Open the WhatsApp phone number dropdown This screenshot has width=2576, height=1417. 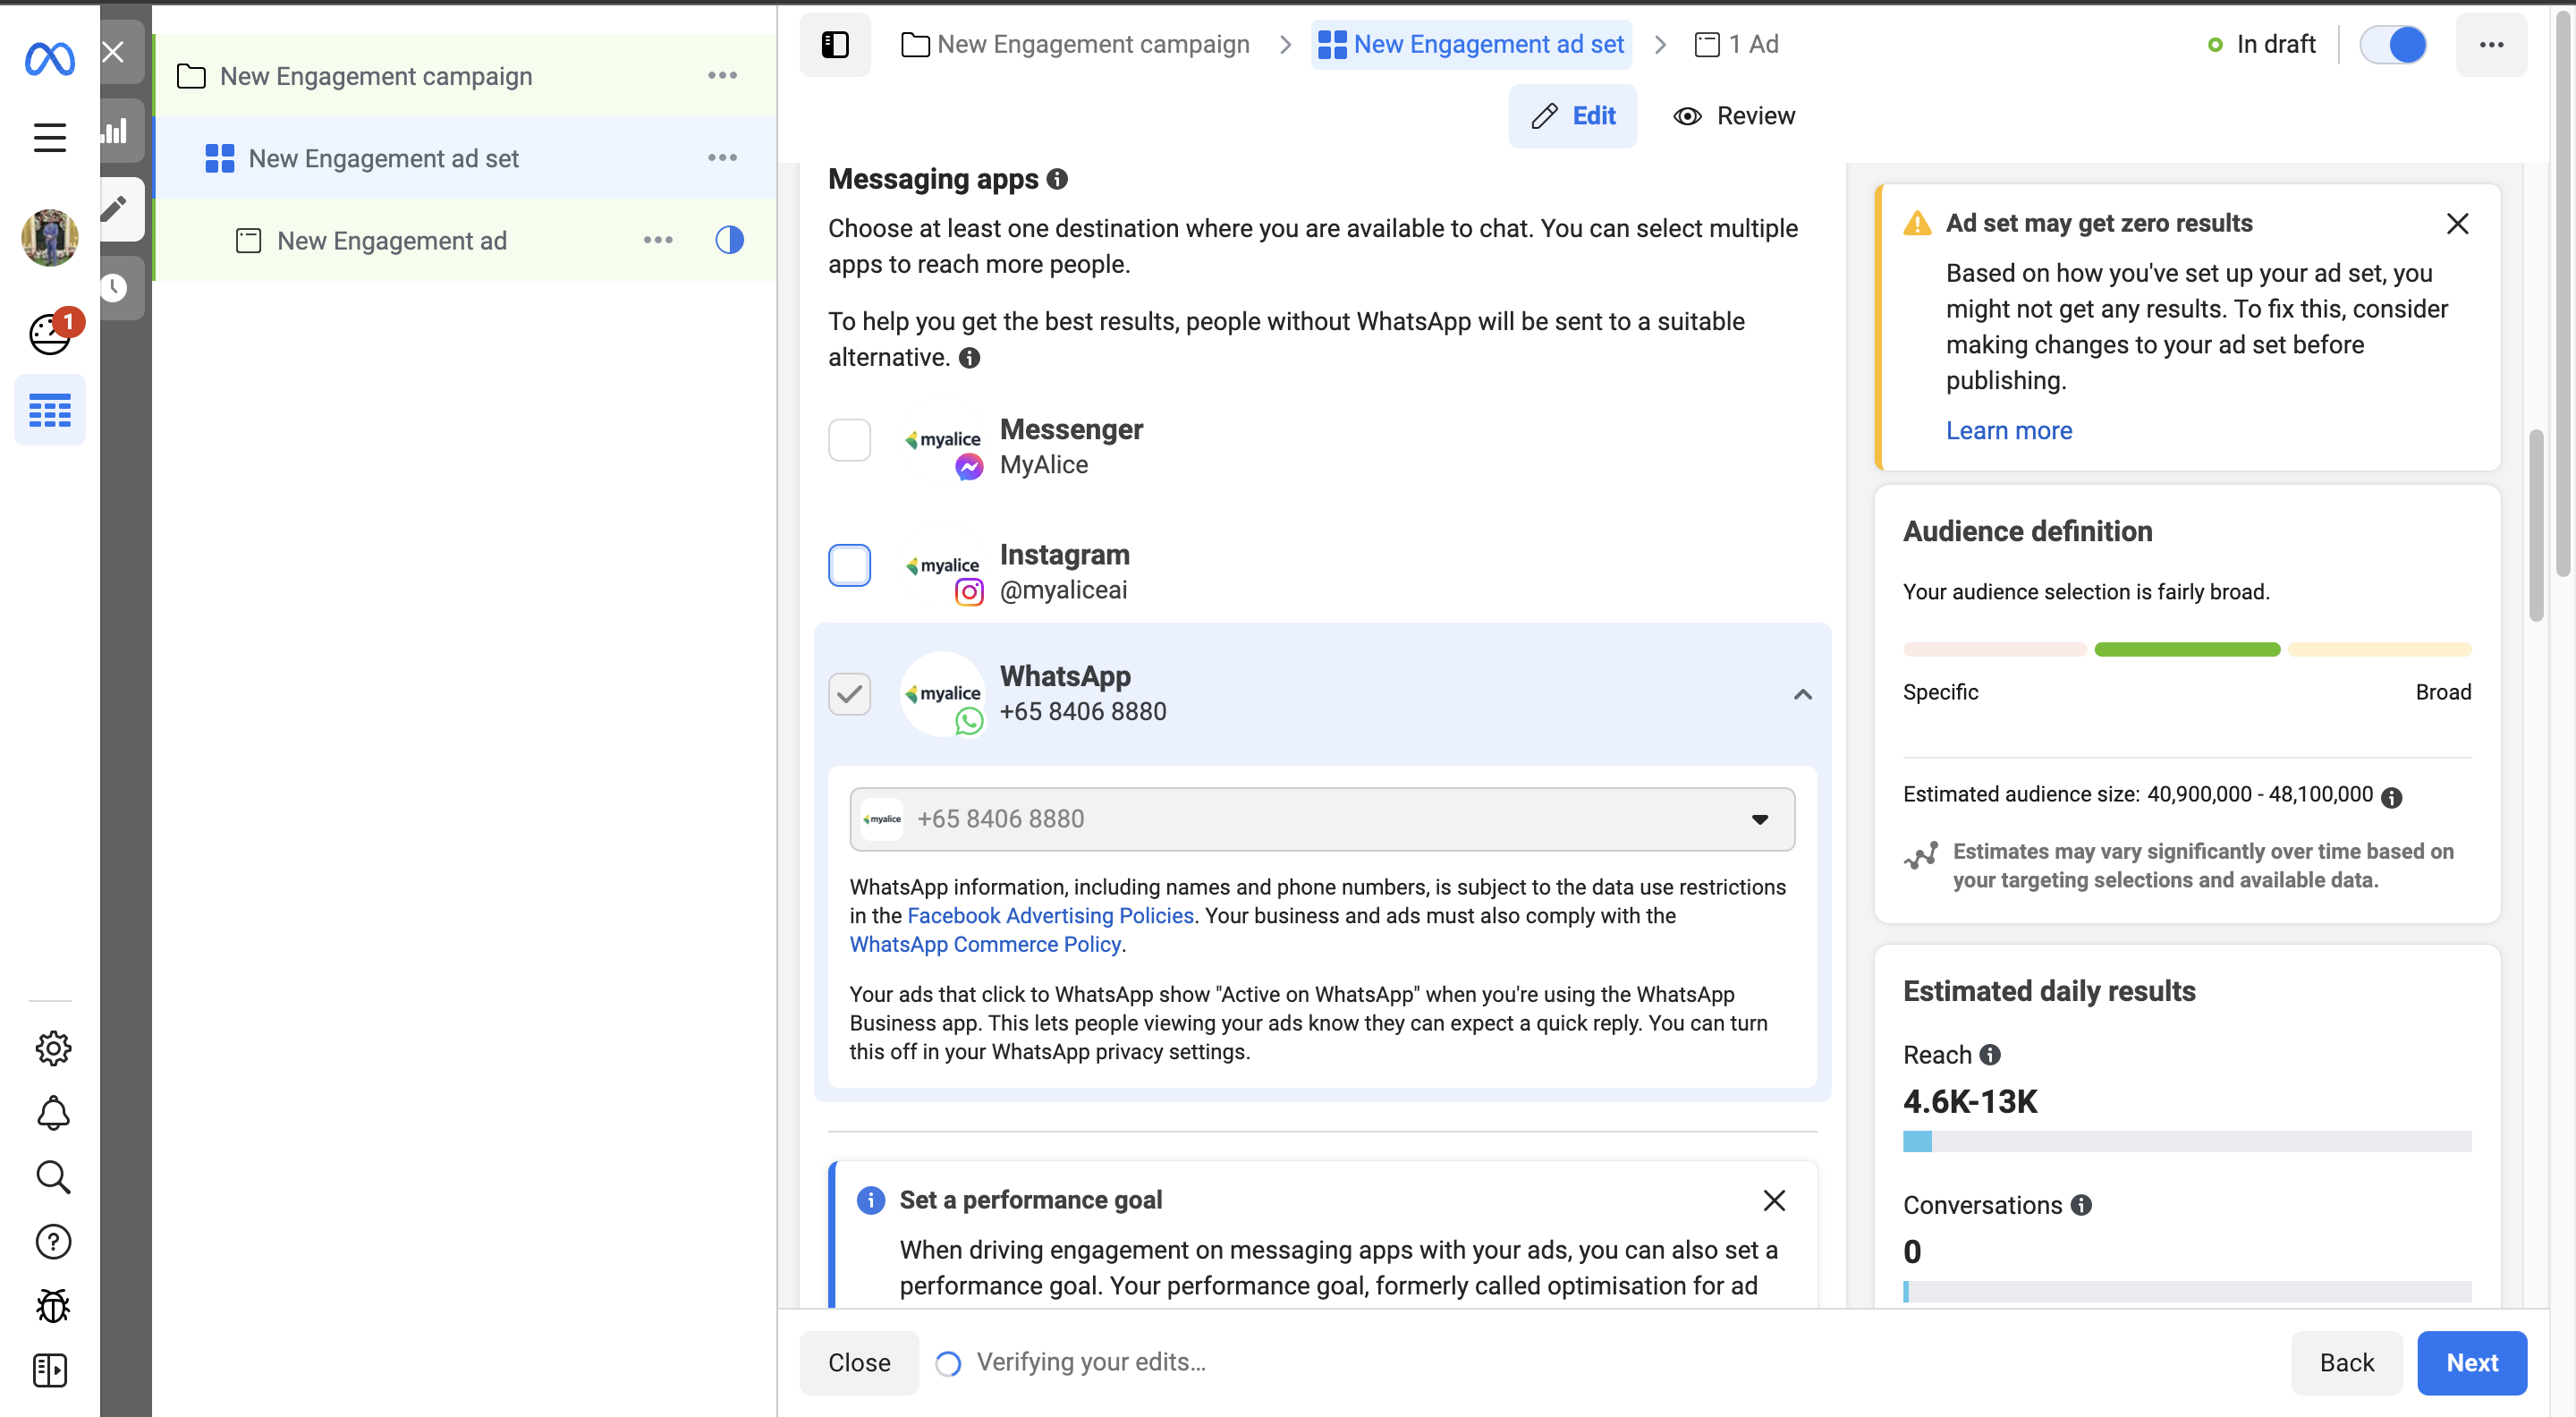tap(1321, 819)
